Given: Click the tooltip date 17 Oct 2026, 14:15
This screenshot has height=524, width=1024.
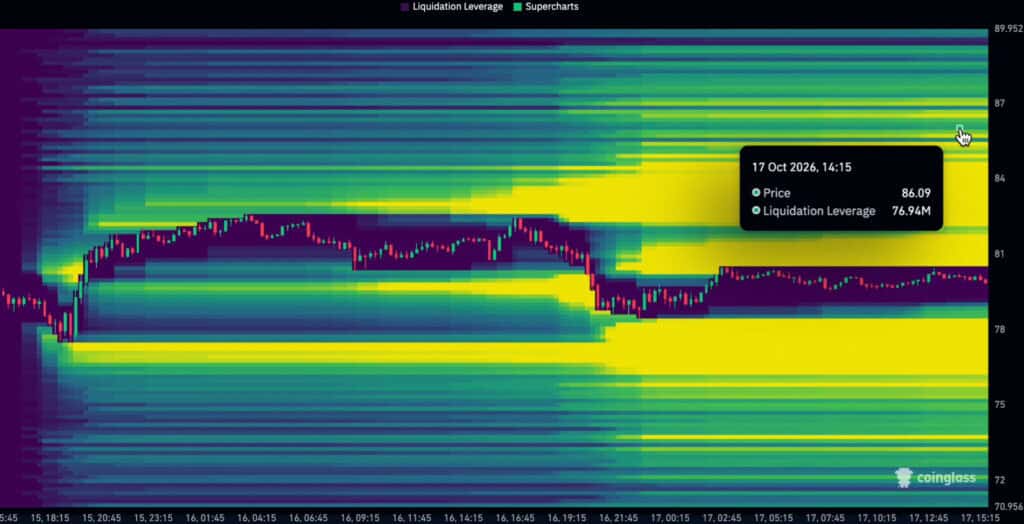Looking at the screenshot, I should 801,167.
